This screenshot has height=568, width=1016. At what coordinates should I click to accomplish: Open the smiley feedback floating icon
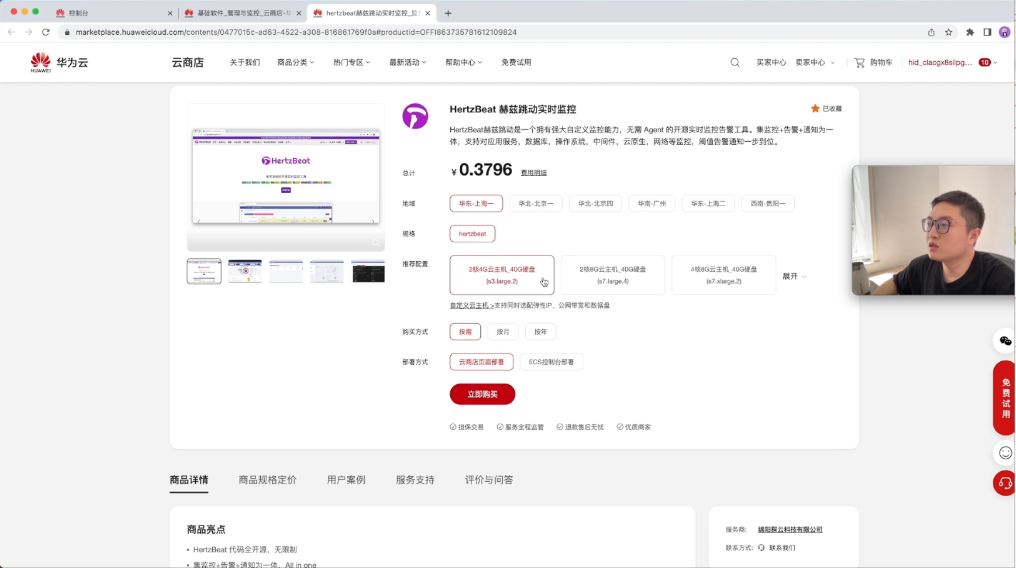point(1005,453)
